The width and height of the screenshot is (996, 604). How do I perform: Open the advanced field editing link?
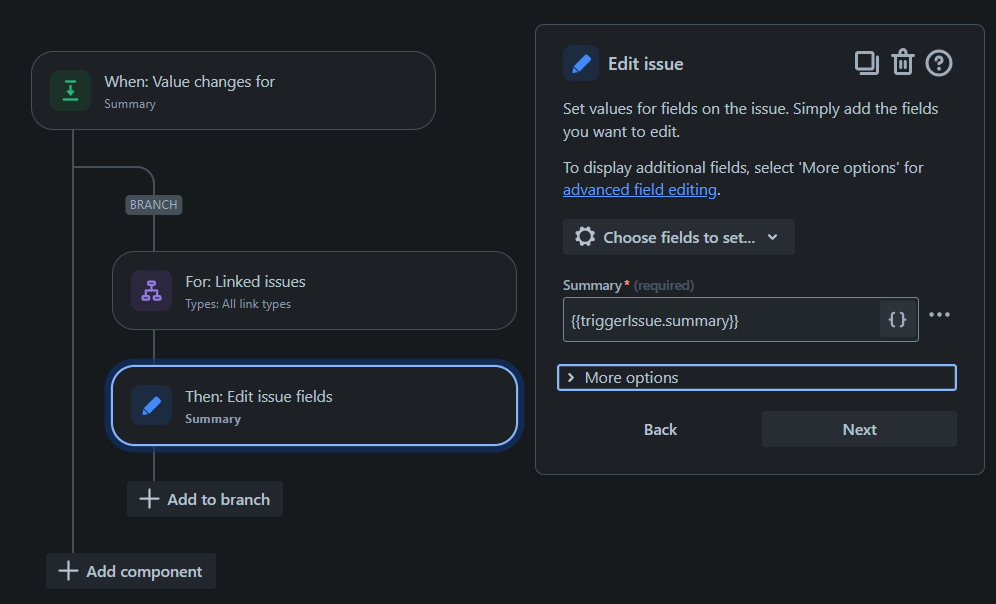pyautogui.click(x=639, y=189)
